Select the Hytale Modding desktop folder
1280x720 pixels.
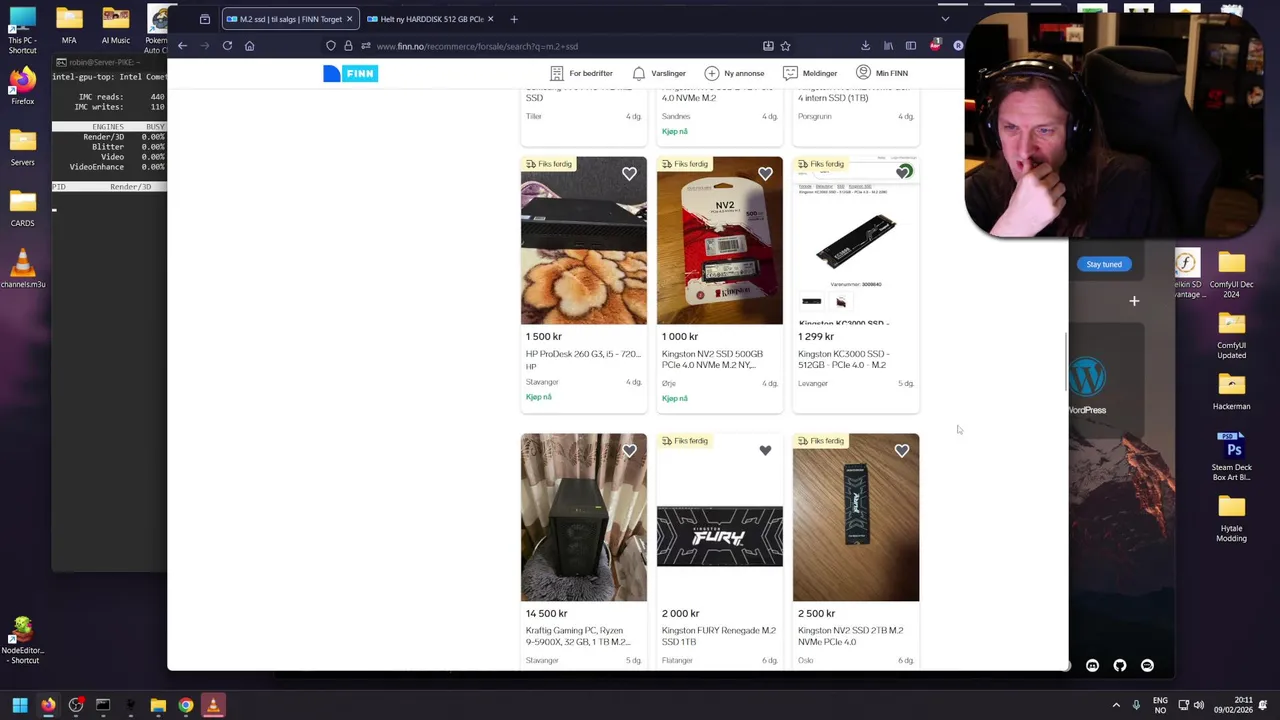coord(1231,518)
